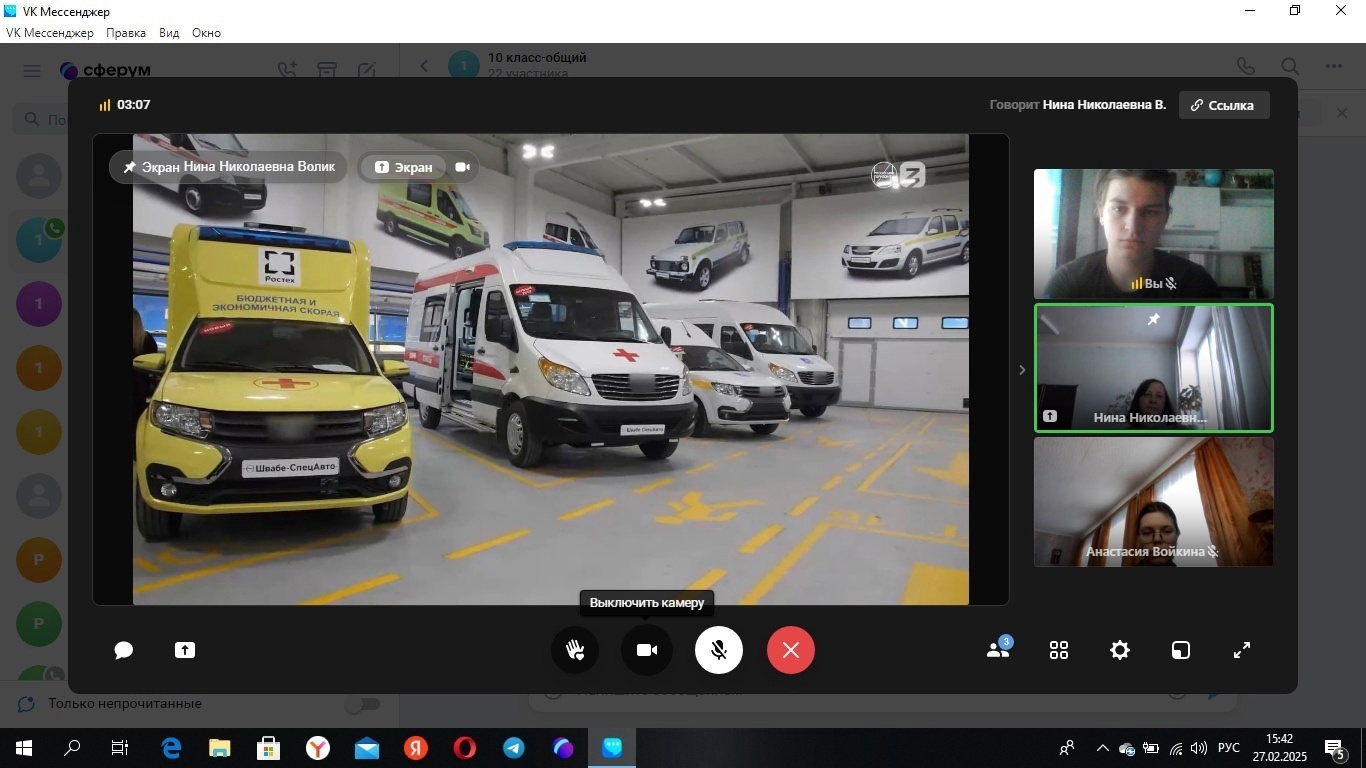Search within the chat using the magnifier icon

click(x=1290, y=66)
